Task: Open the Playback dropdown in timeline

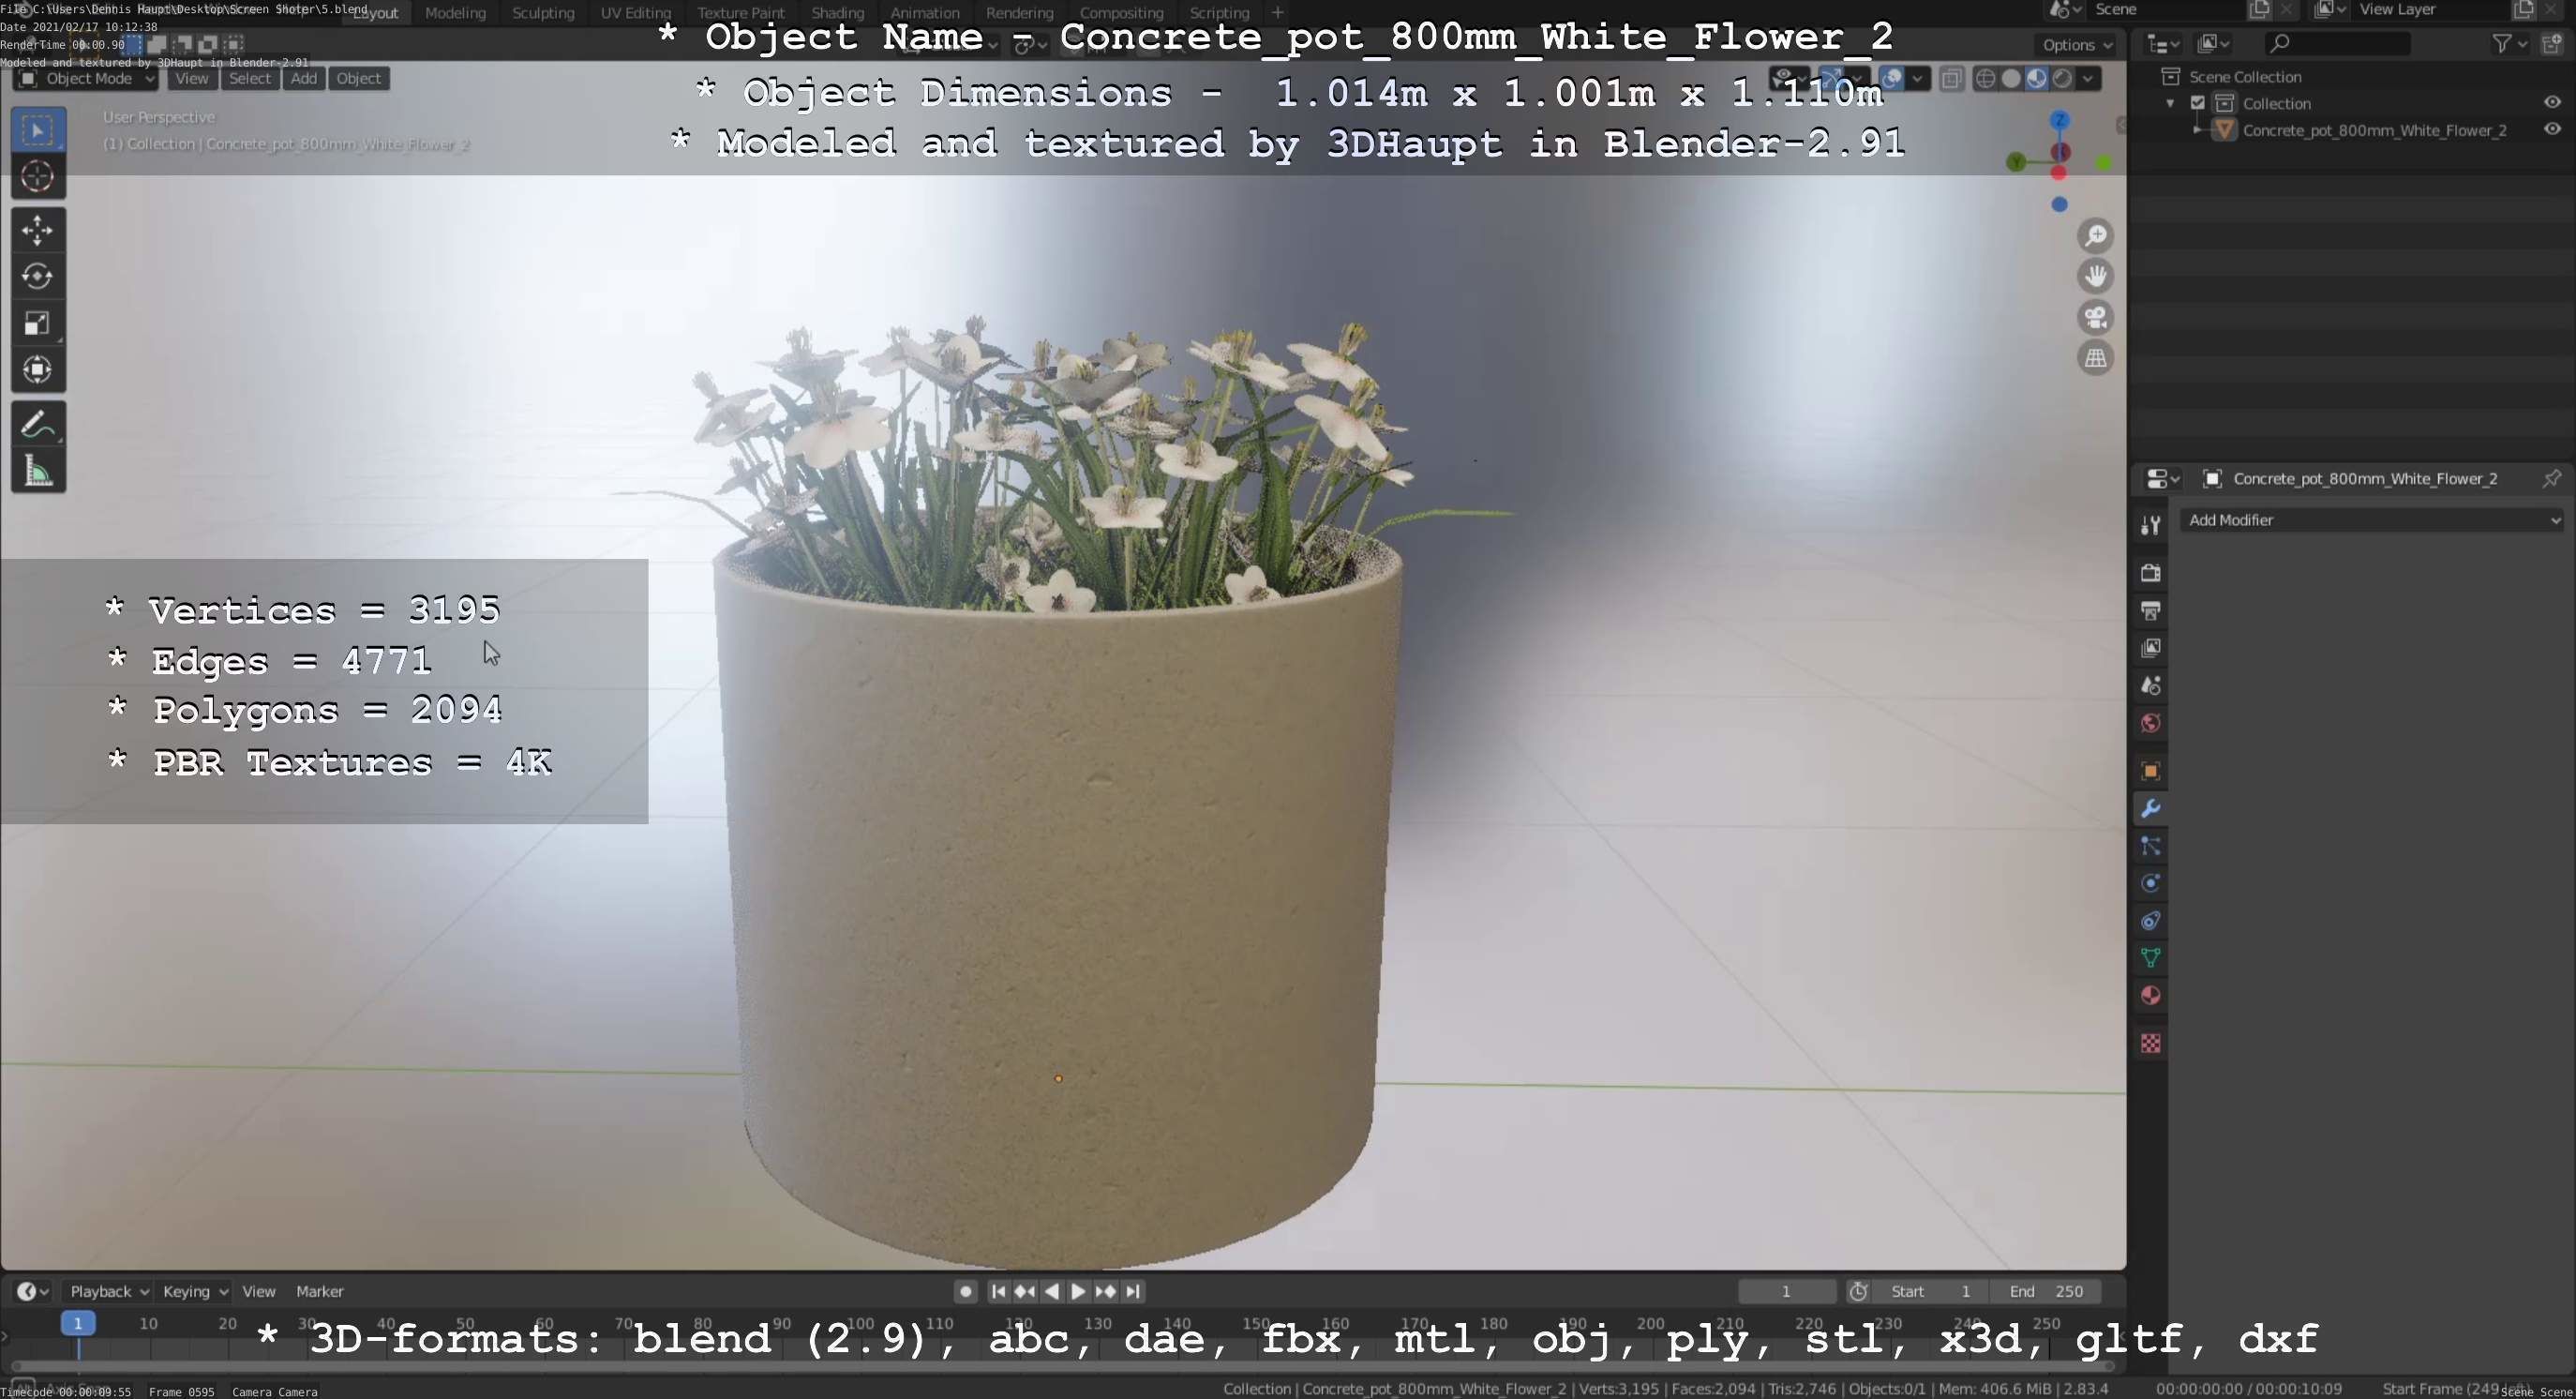Action: pyautogui.click(x=108, y=1292)
